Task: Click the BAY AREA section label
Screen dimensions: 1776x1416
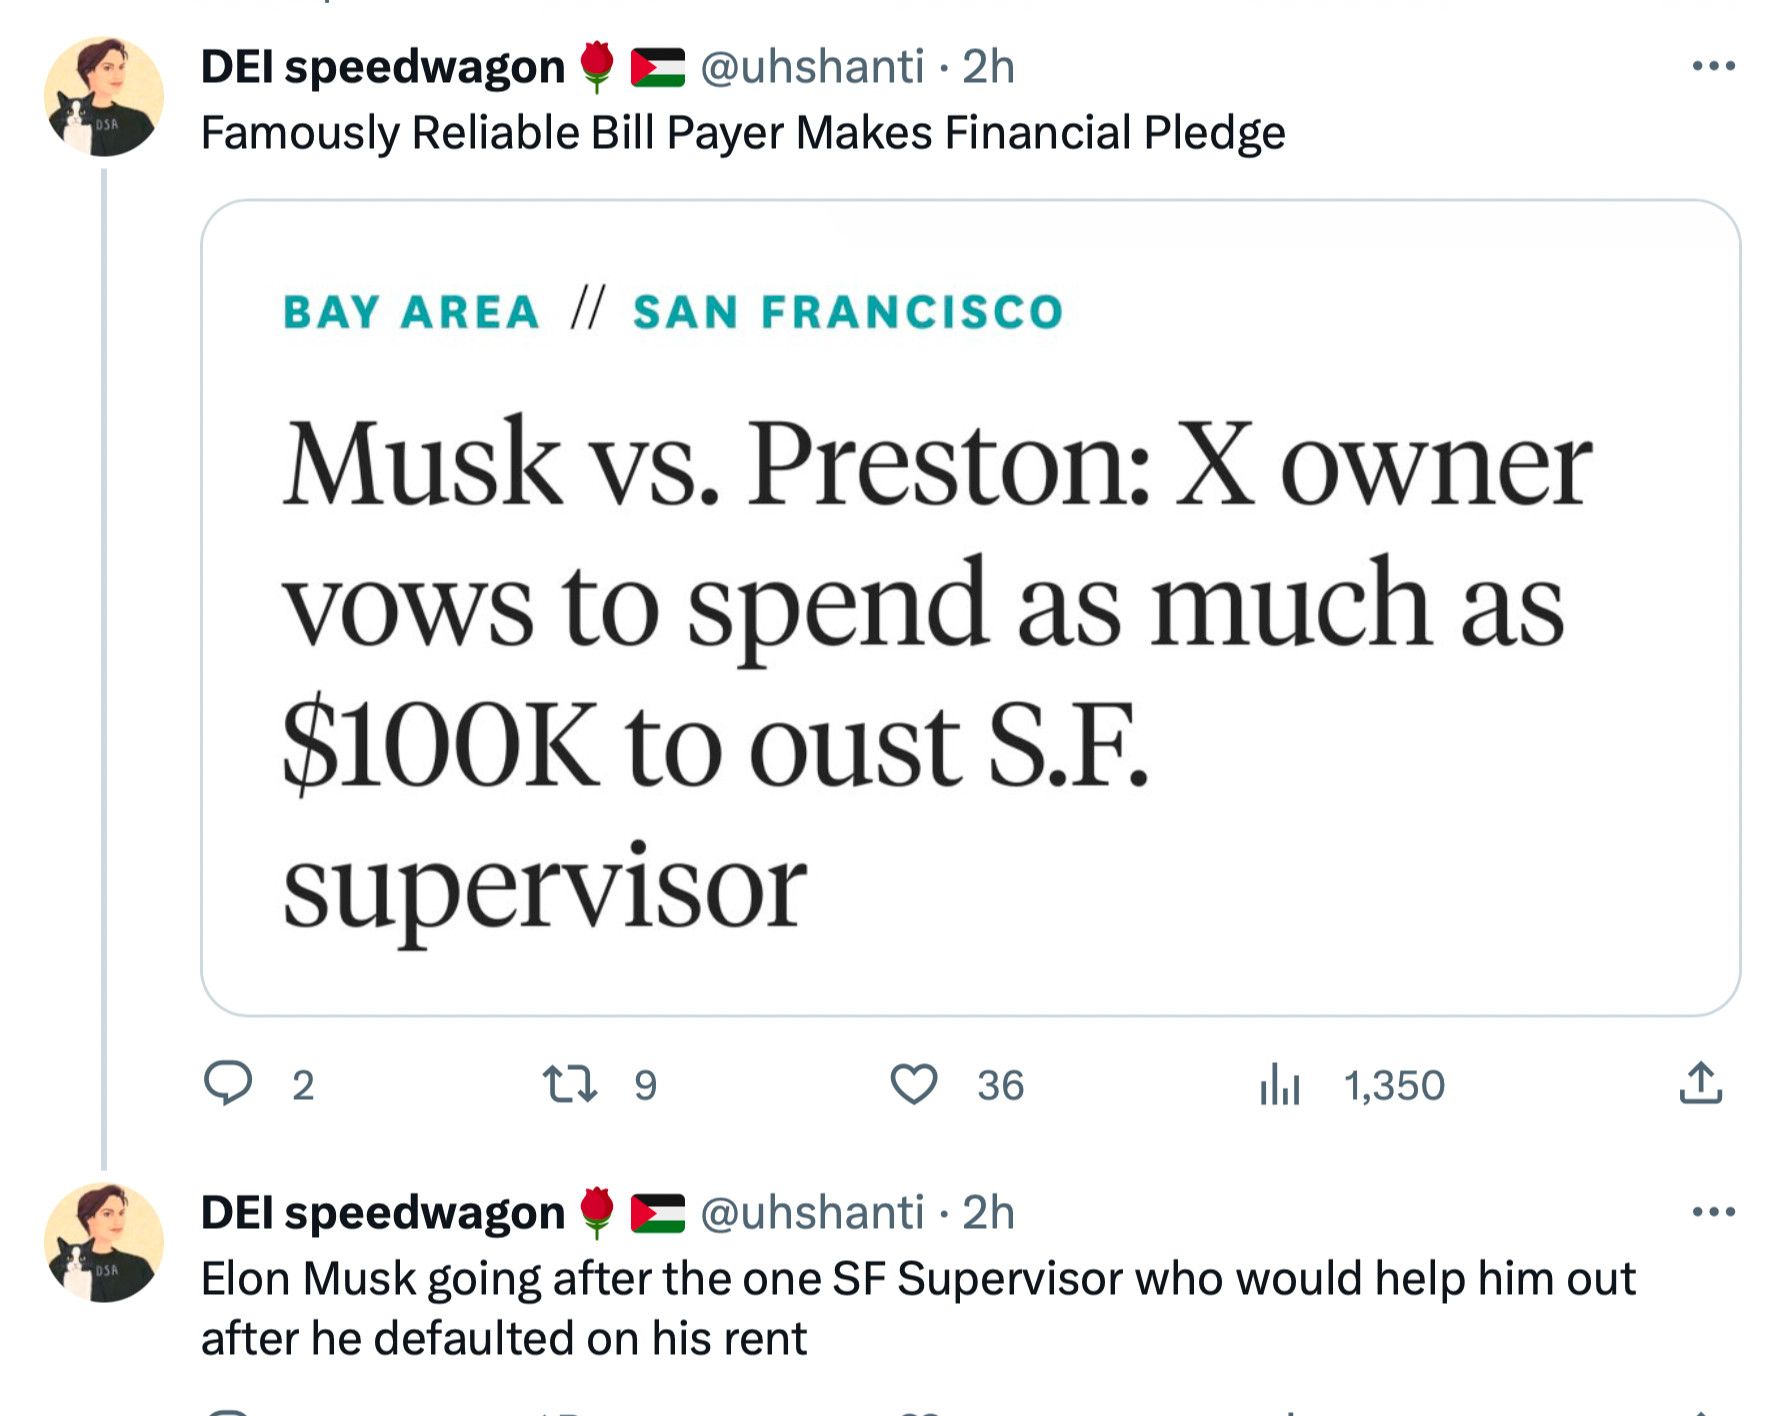Action: click(x=411, y=312)
